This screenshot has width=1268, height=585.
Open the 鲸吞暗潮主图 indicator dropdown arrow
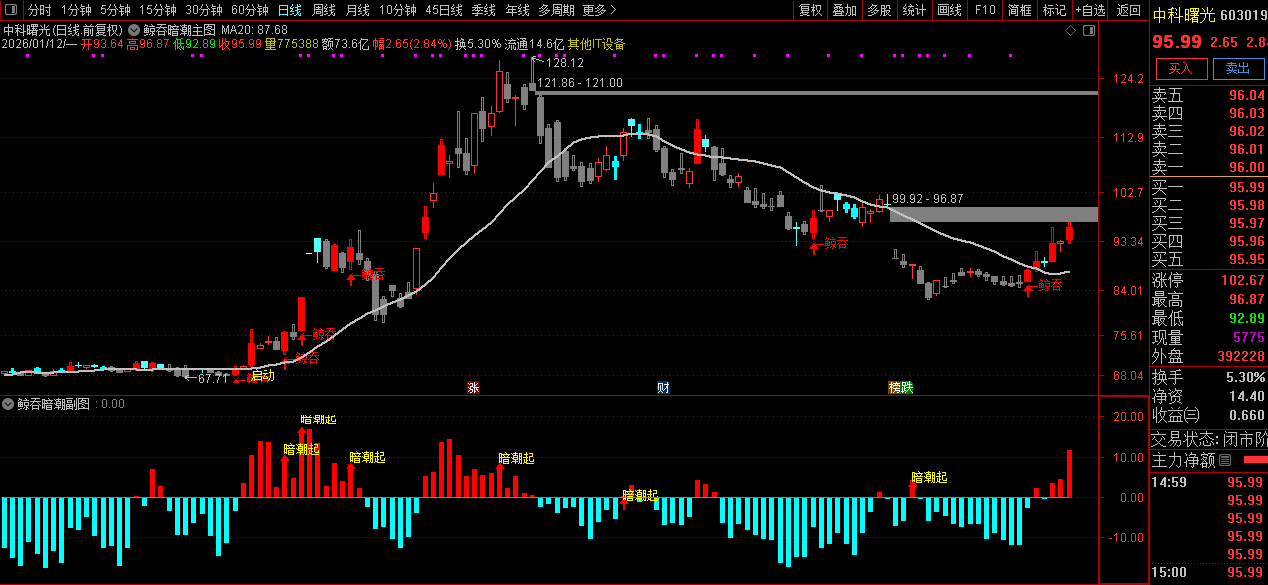pyautogui.click(x=134, y=30)
